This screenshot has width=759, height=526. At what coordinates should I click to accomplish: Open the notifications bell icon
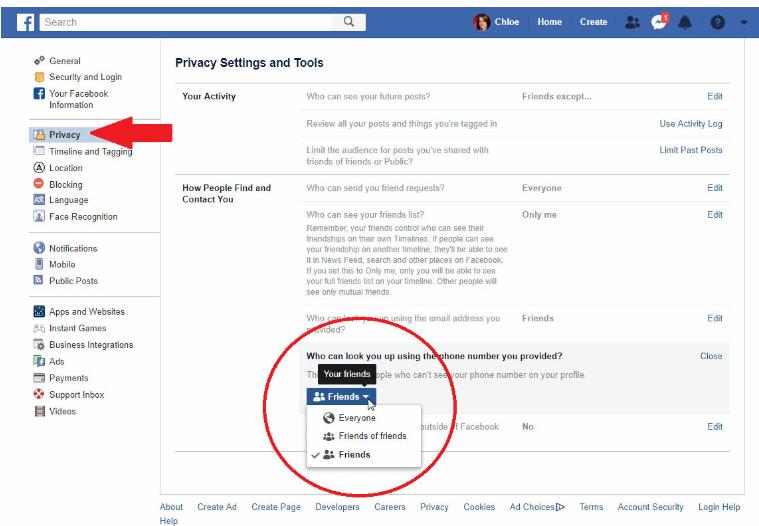[x=685, y=22]
